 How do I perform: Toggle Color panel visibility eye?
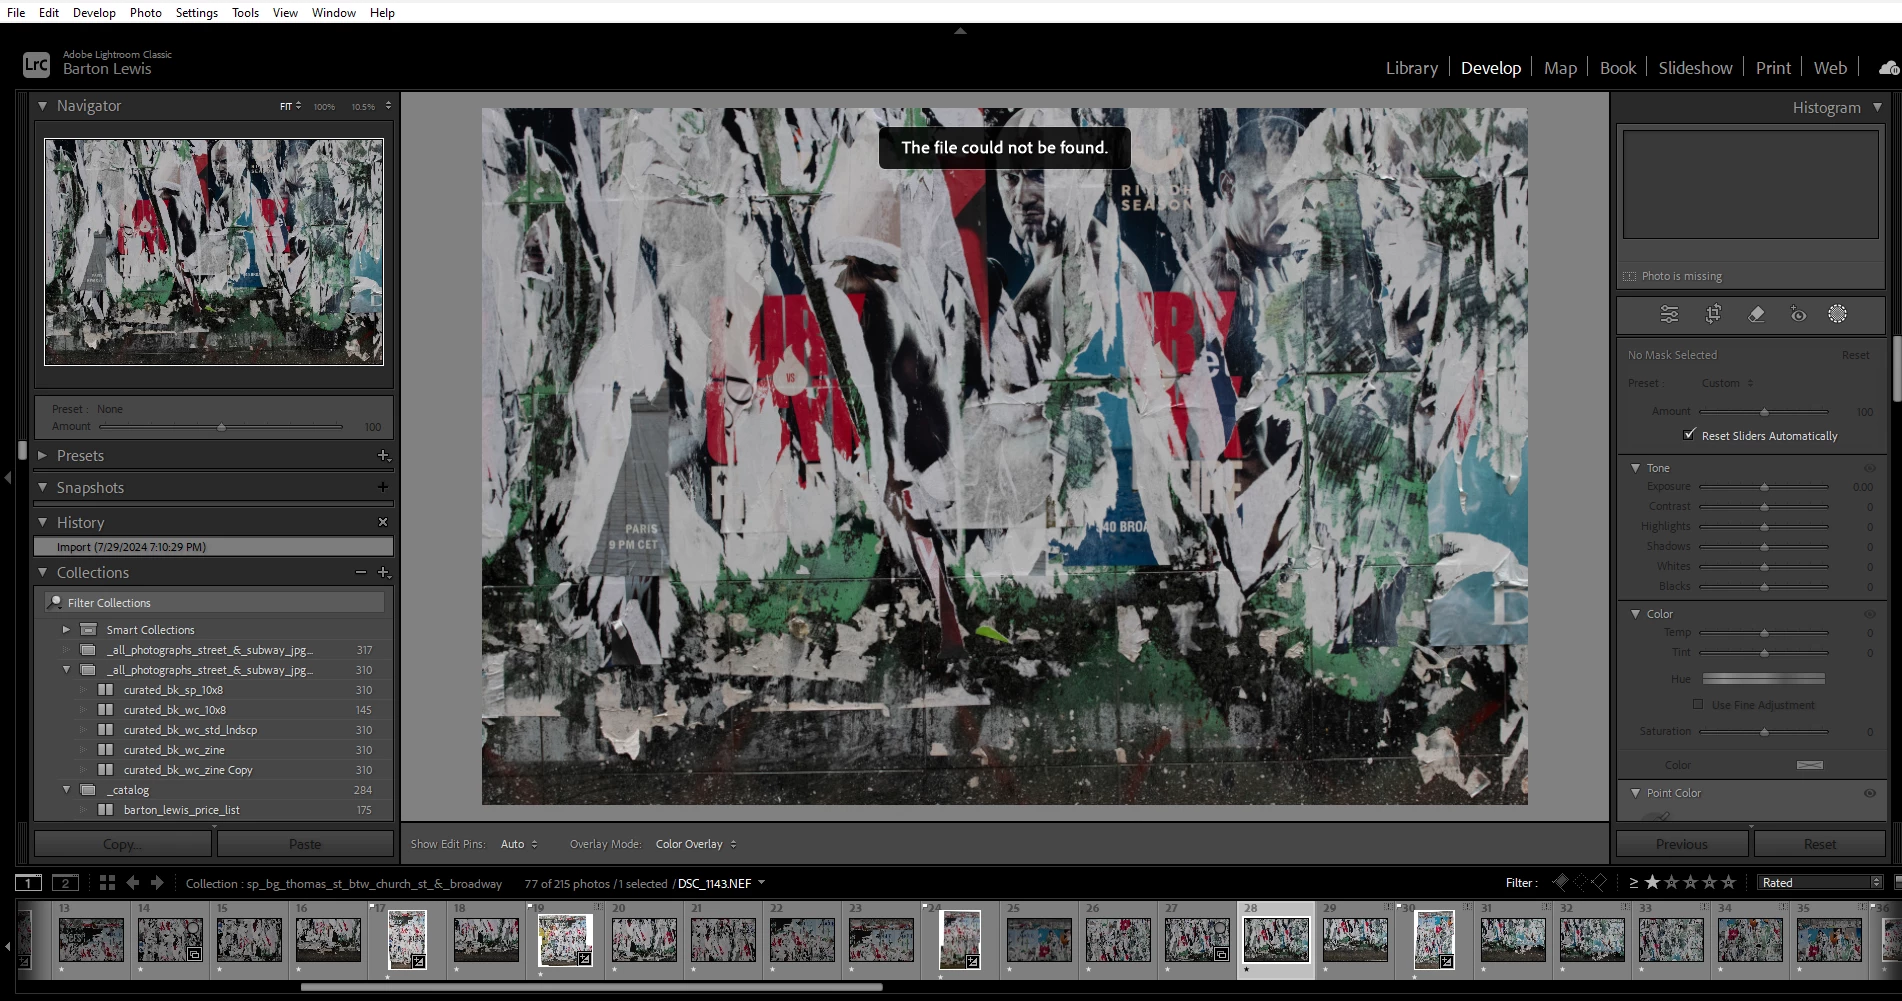tap(1869, 614)
